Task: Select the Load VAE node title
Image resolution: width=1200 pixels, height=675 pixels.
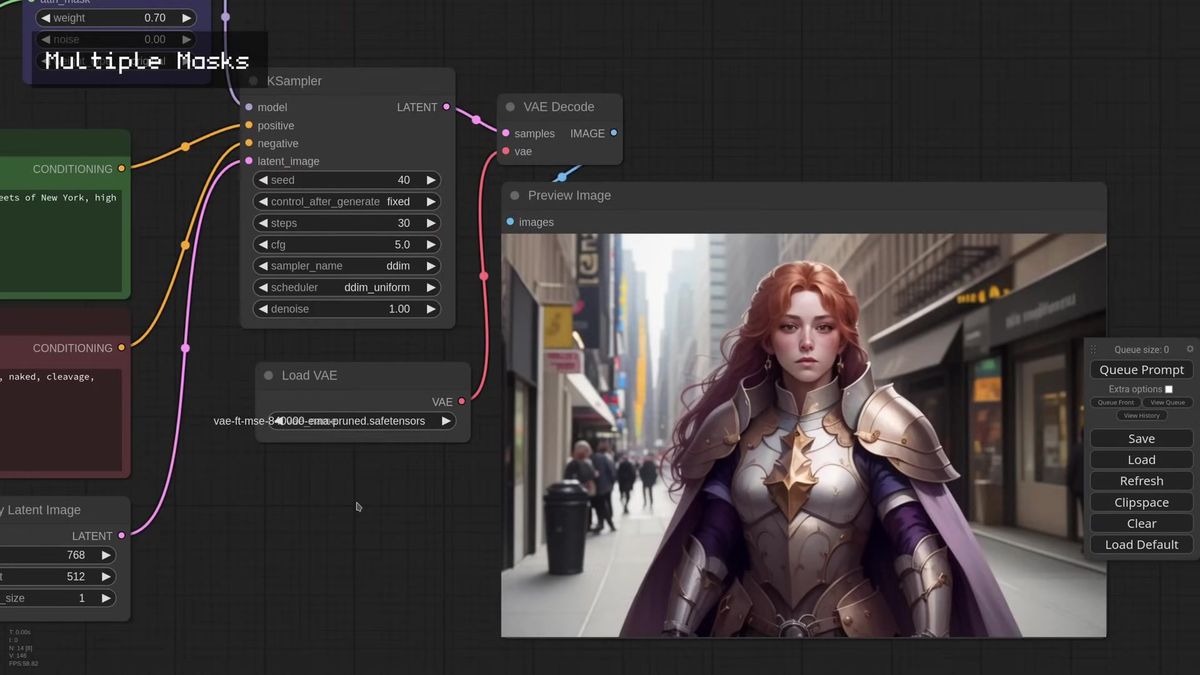Action: point(309,376)
